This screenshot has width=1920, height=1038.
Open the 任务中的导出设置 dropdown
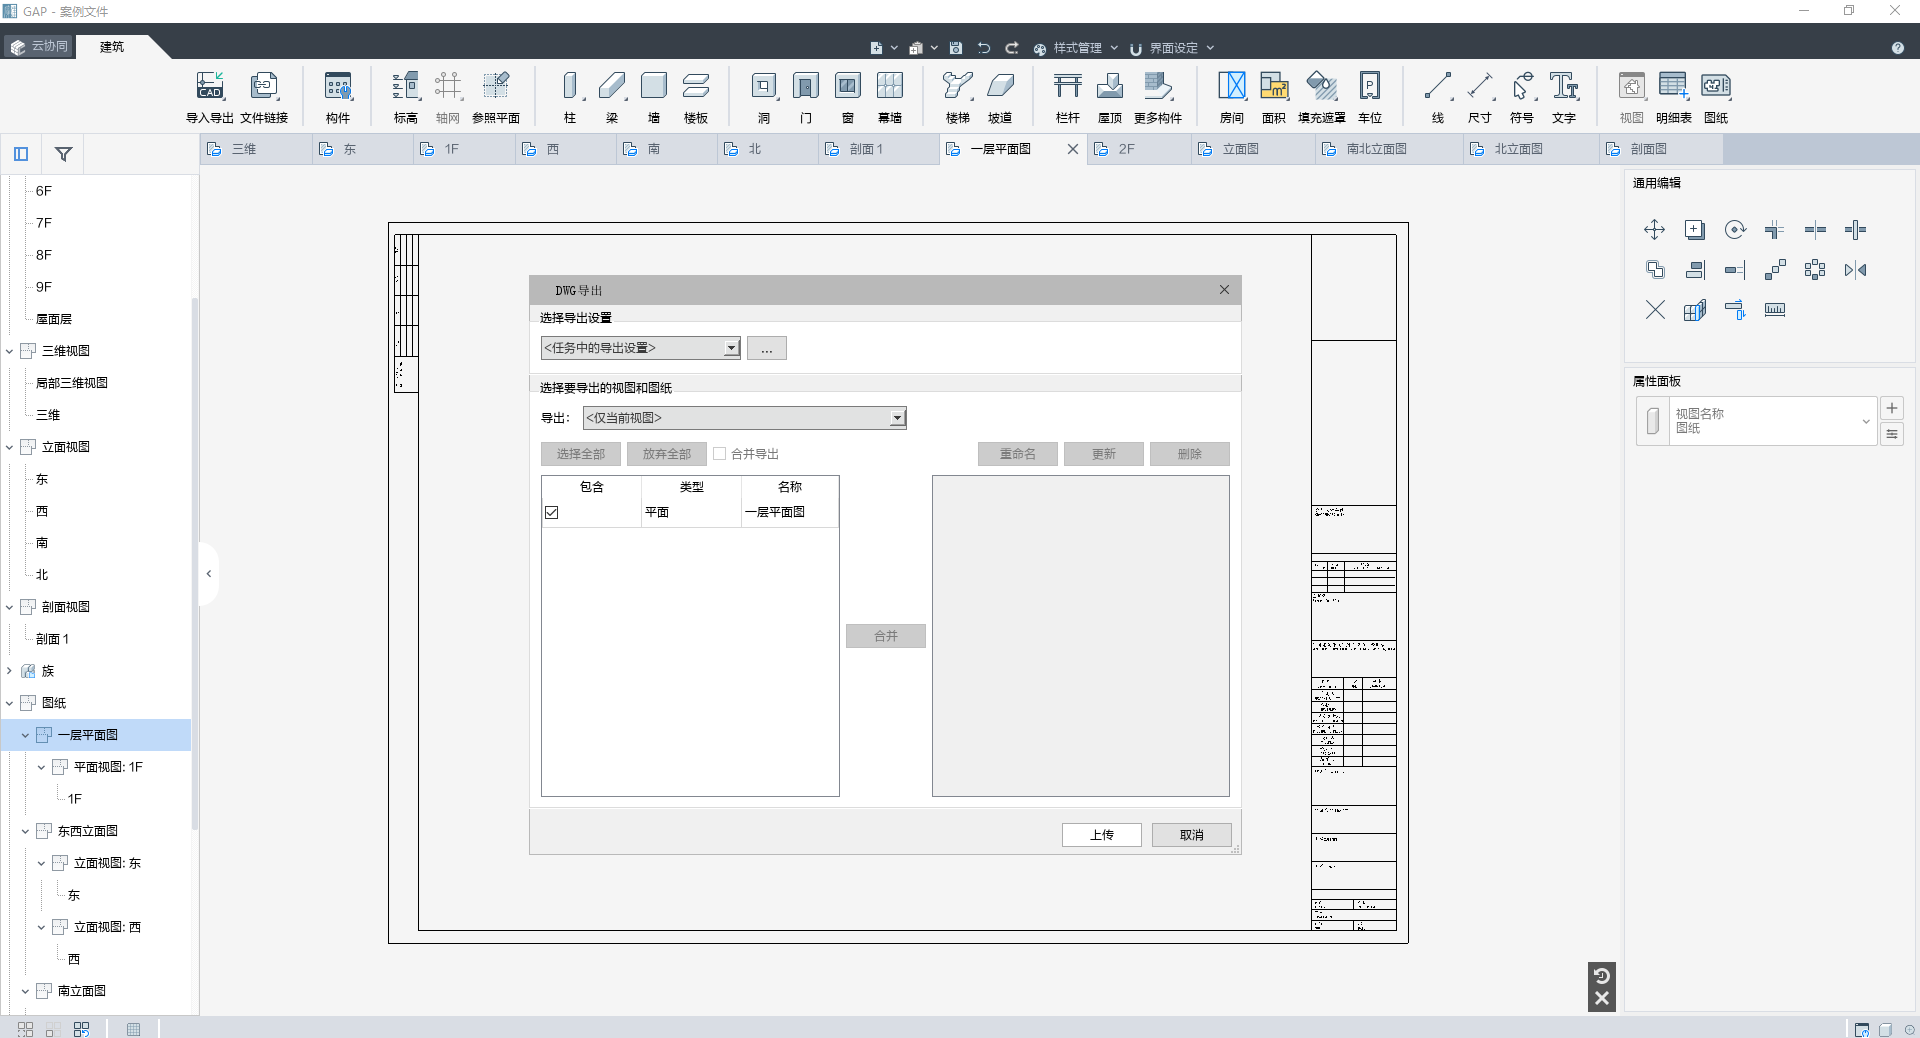tap(640, 348)
